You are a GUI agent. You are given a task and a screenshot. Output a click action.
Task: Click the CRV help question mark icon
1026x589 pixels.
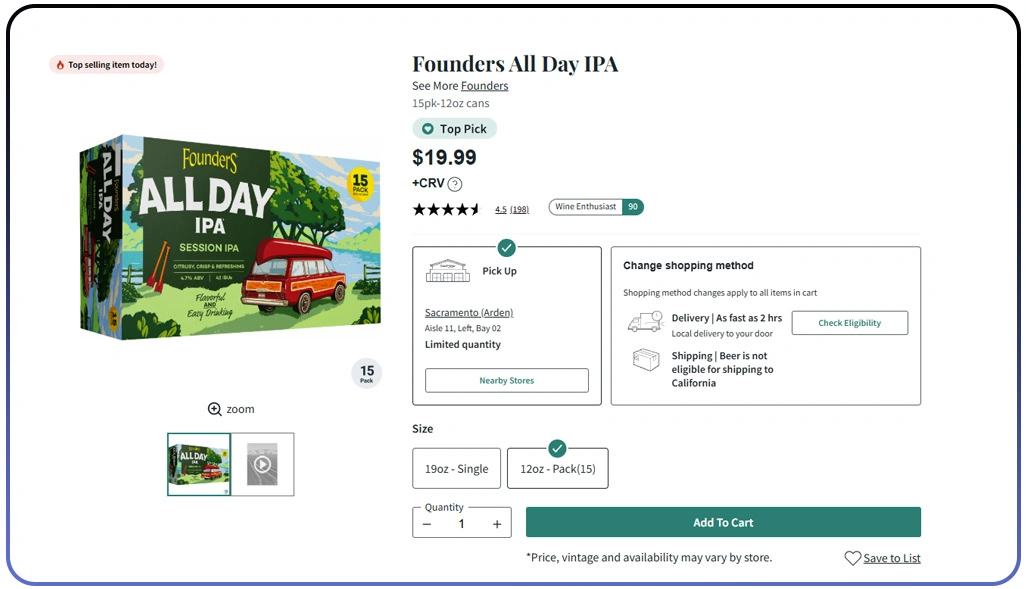click(455, 184)
